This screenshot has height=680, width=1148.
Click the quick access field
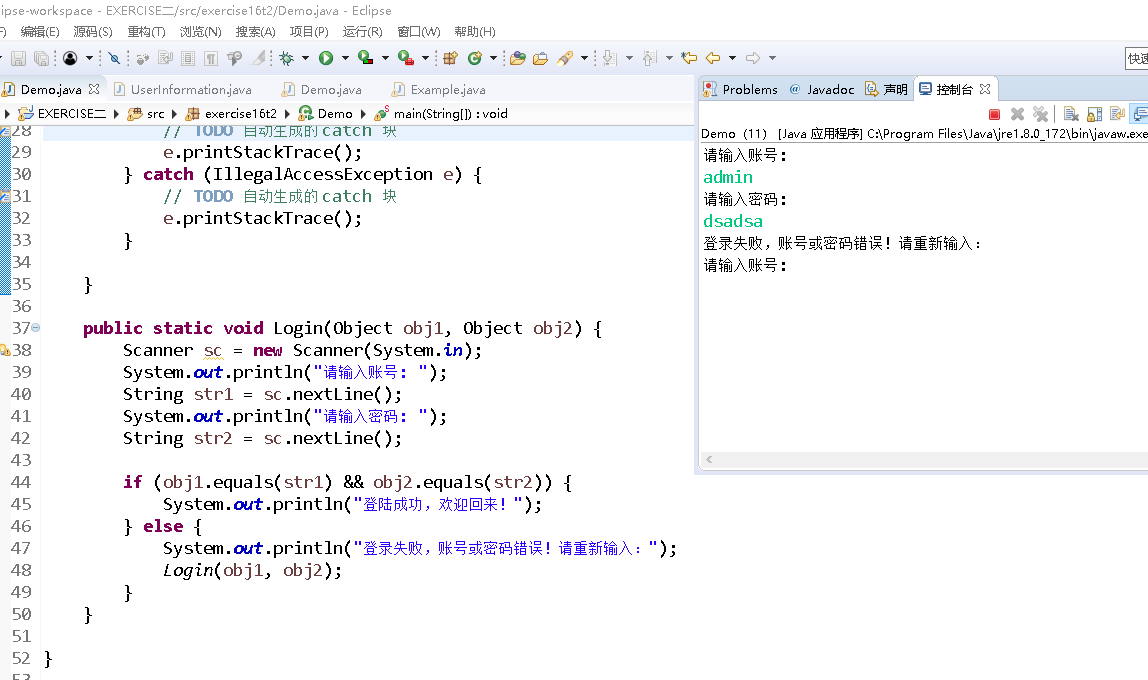[1136, 59]
